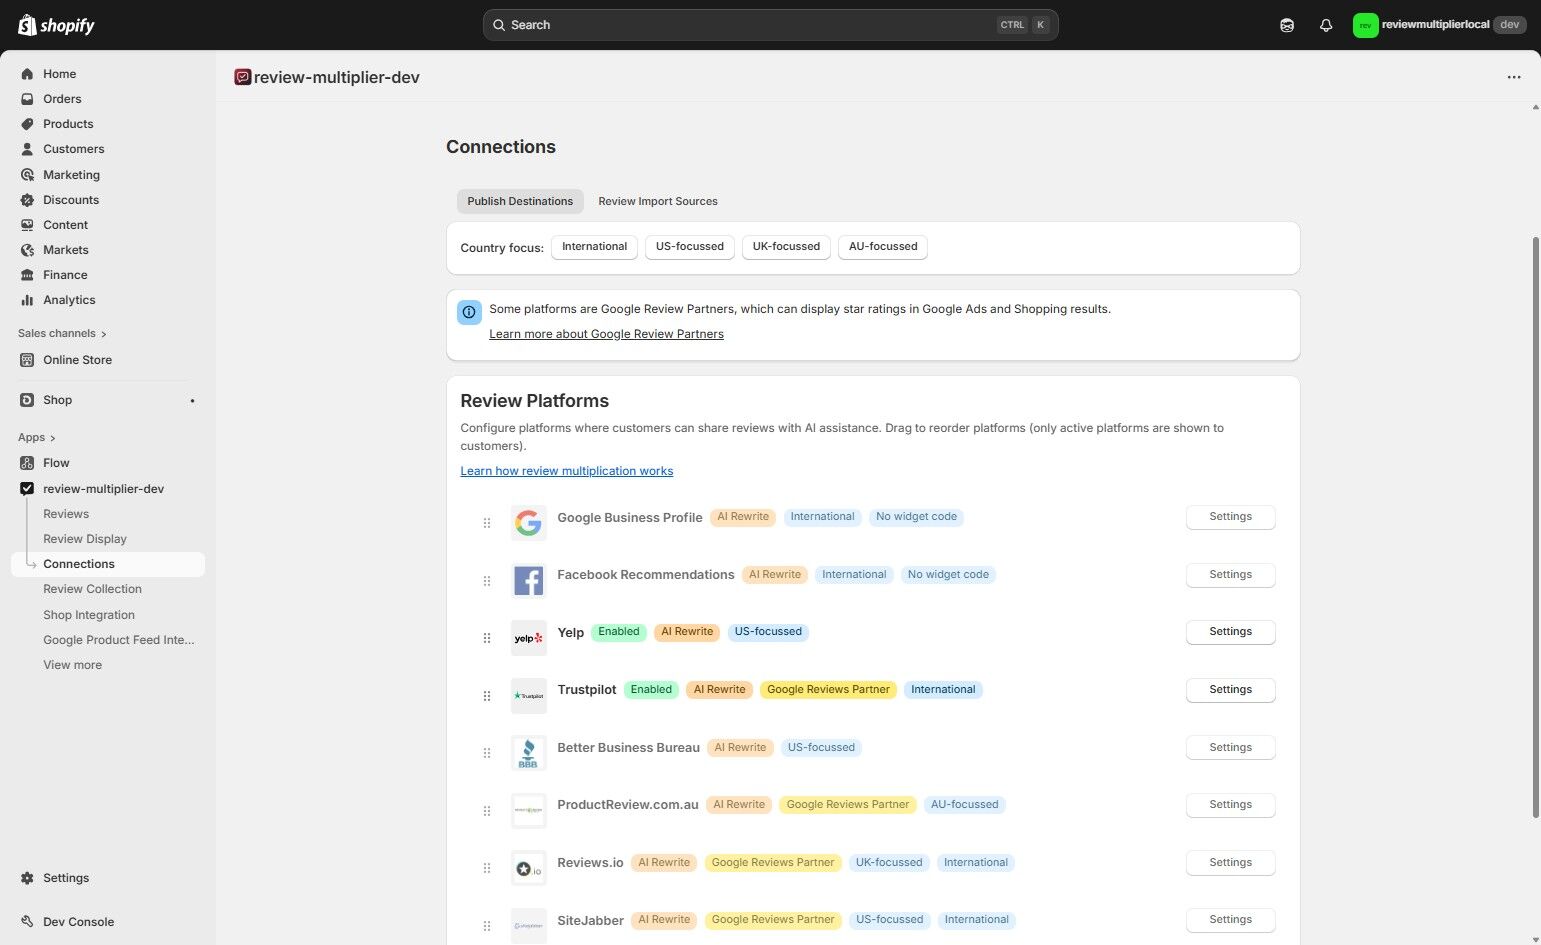Click the Facebook Recommendations logo
This screenshot has height=945, width=1541.
click(528, 580)
